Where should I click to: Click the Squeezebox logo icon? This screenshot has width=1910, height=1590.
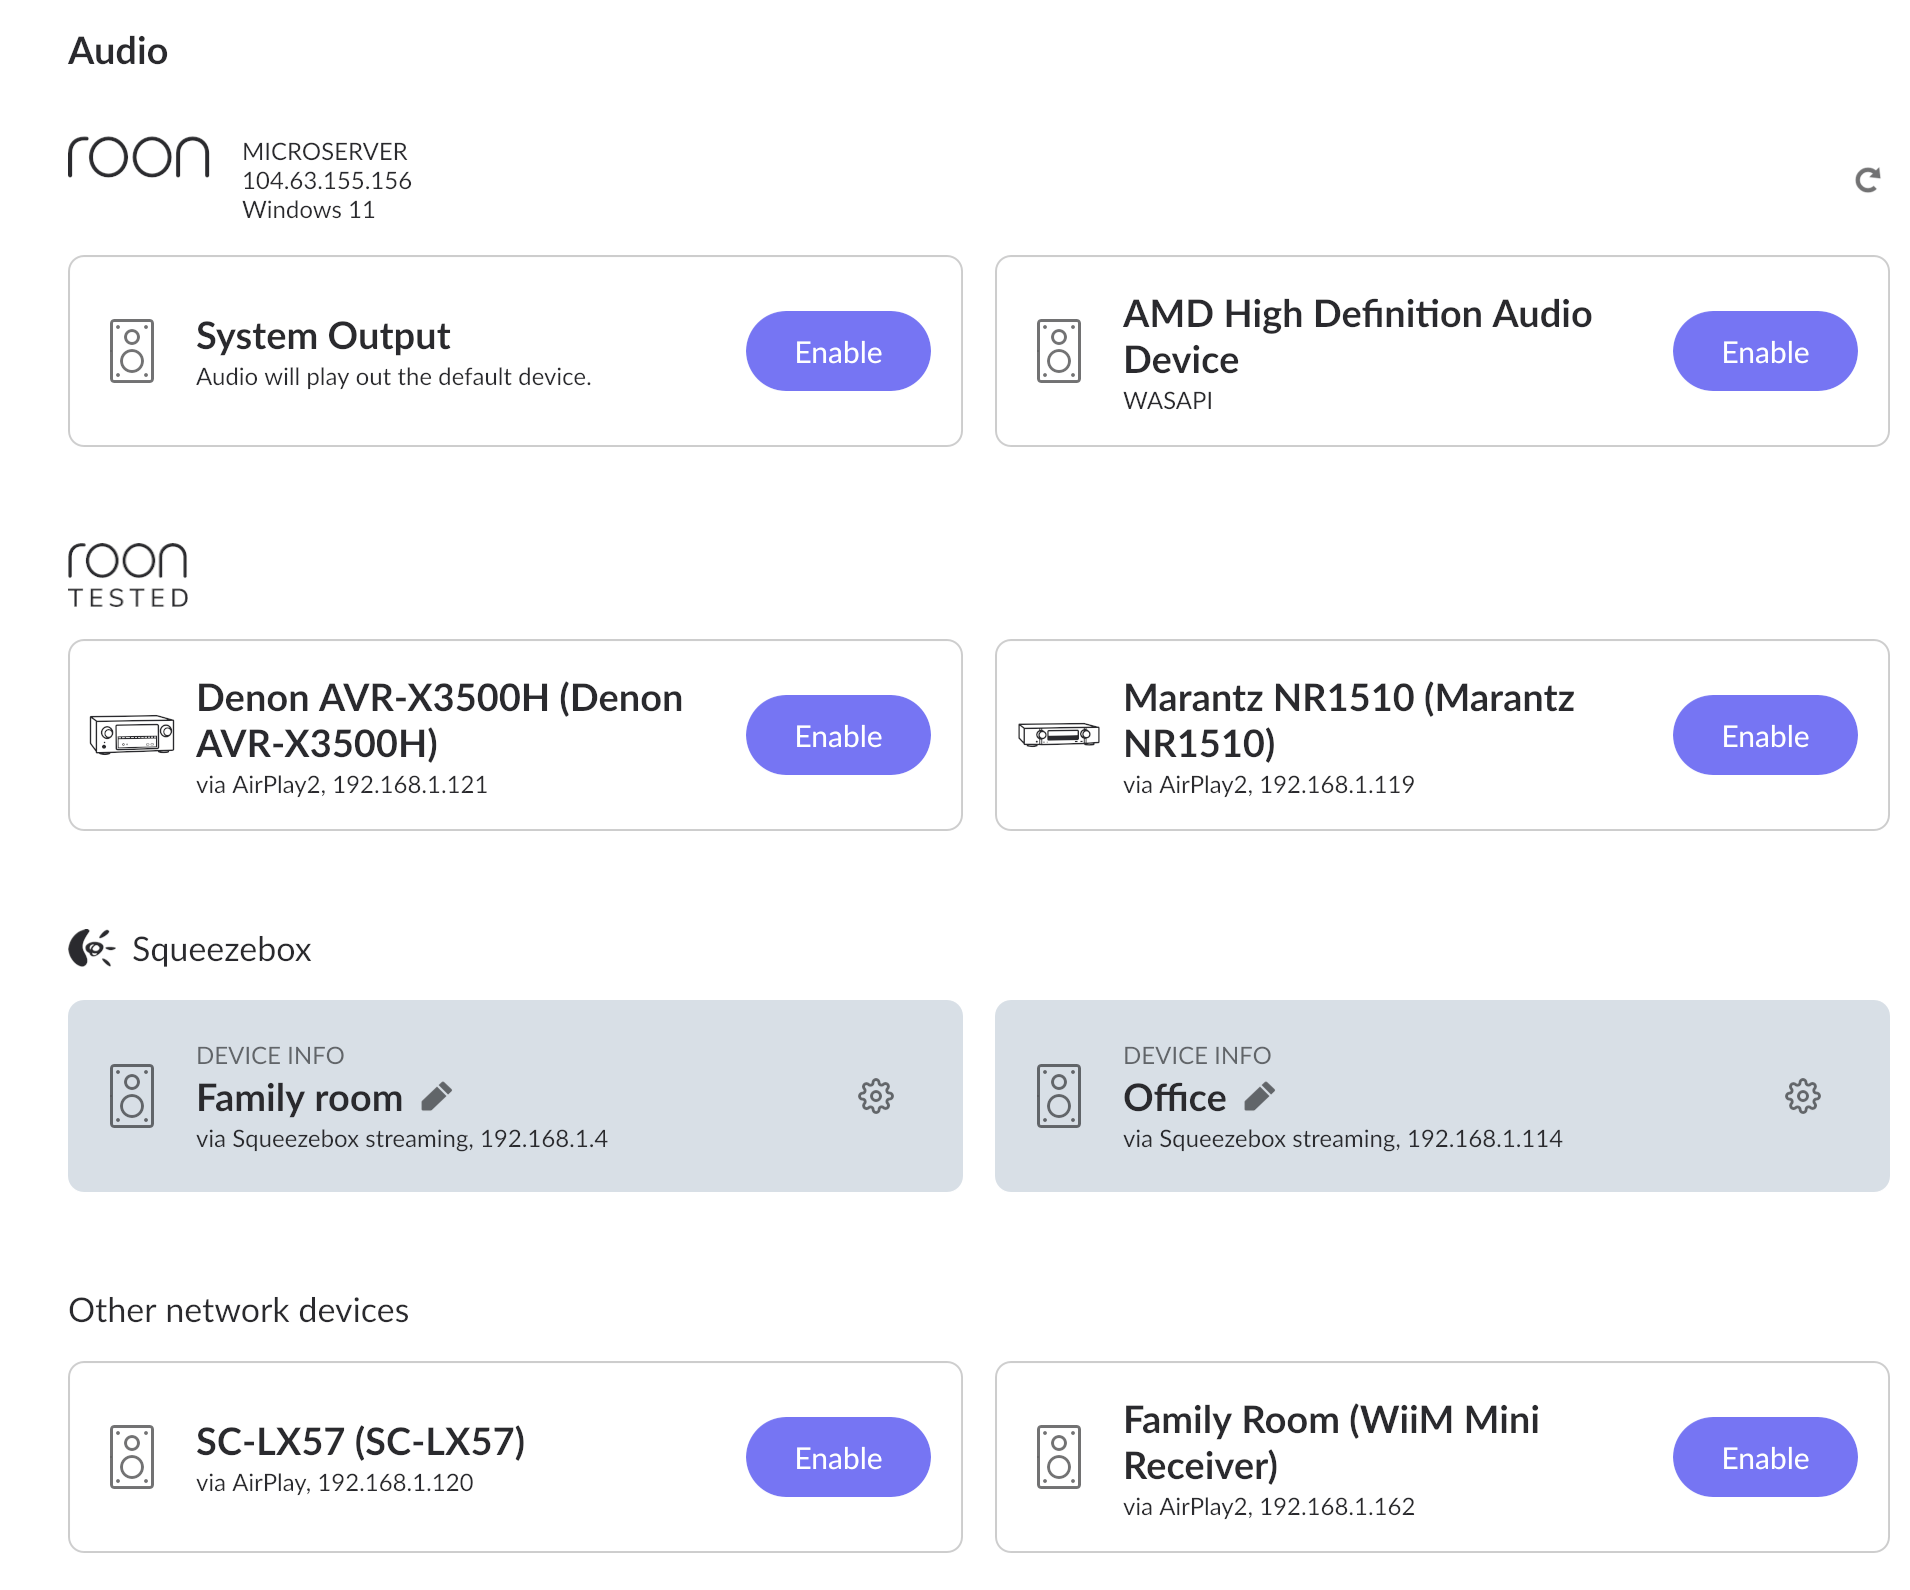point(91,948)
